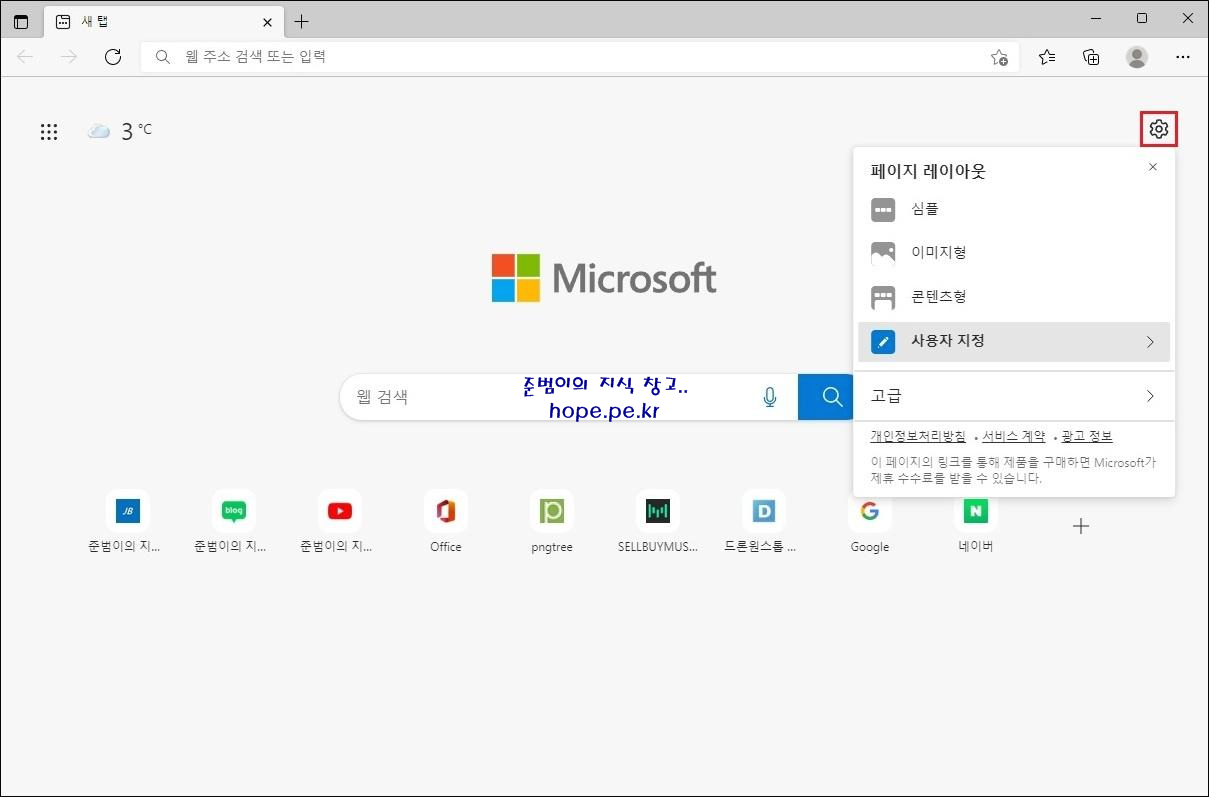Close the 새 탭 tab

tap(267, 21)
